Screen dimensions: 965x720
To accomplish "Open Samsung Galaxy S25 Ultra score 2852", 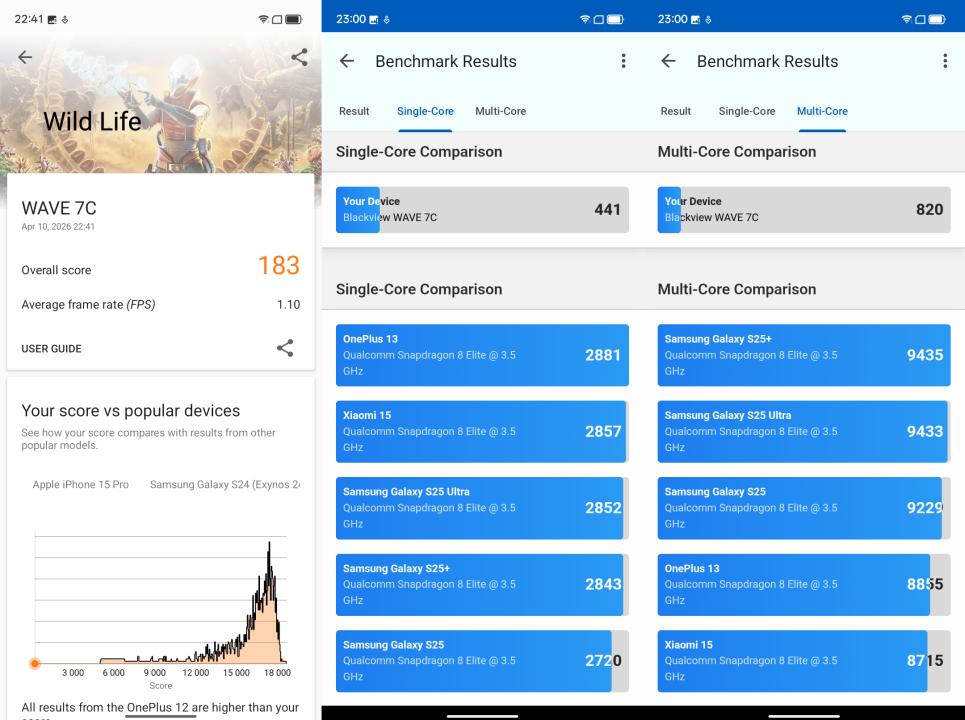I will pos(482,508).
